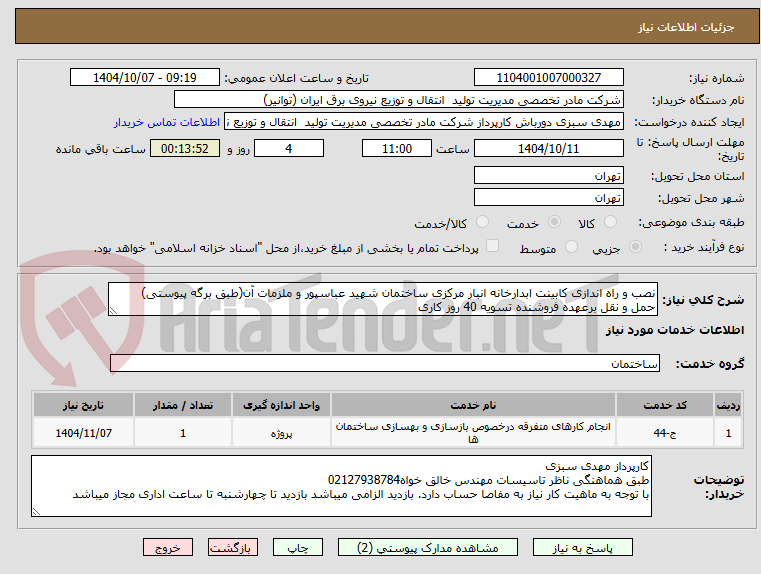
Task: Select the کالا radio button
Action: coord(610,222)
